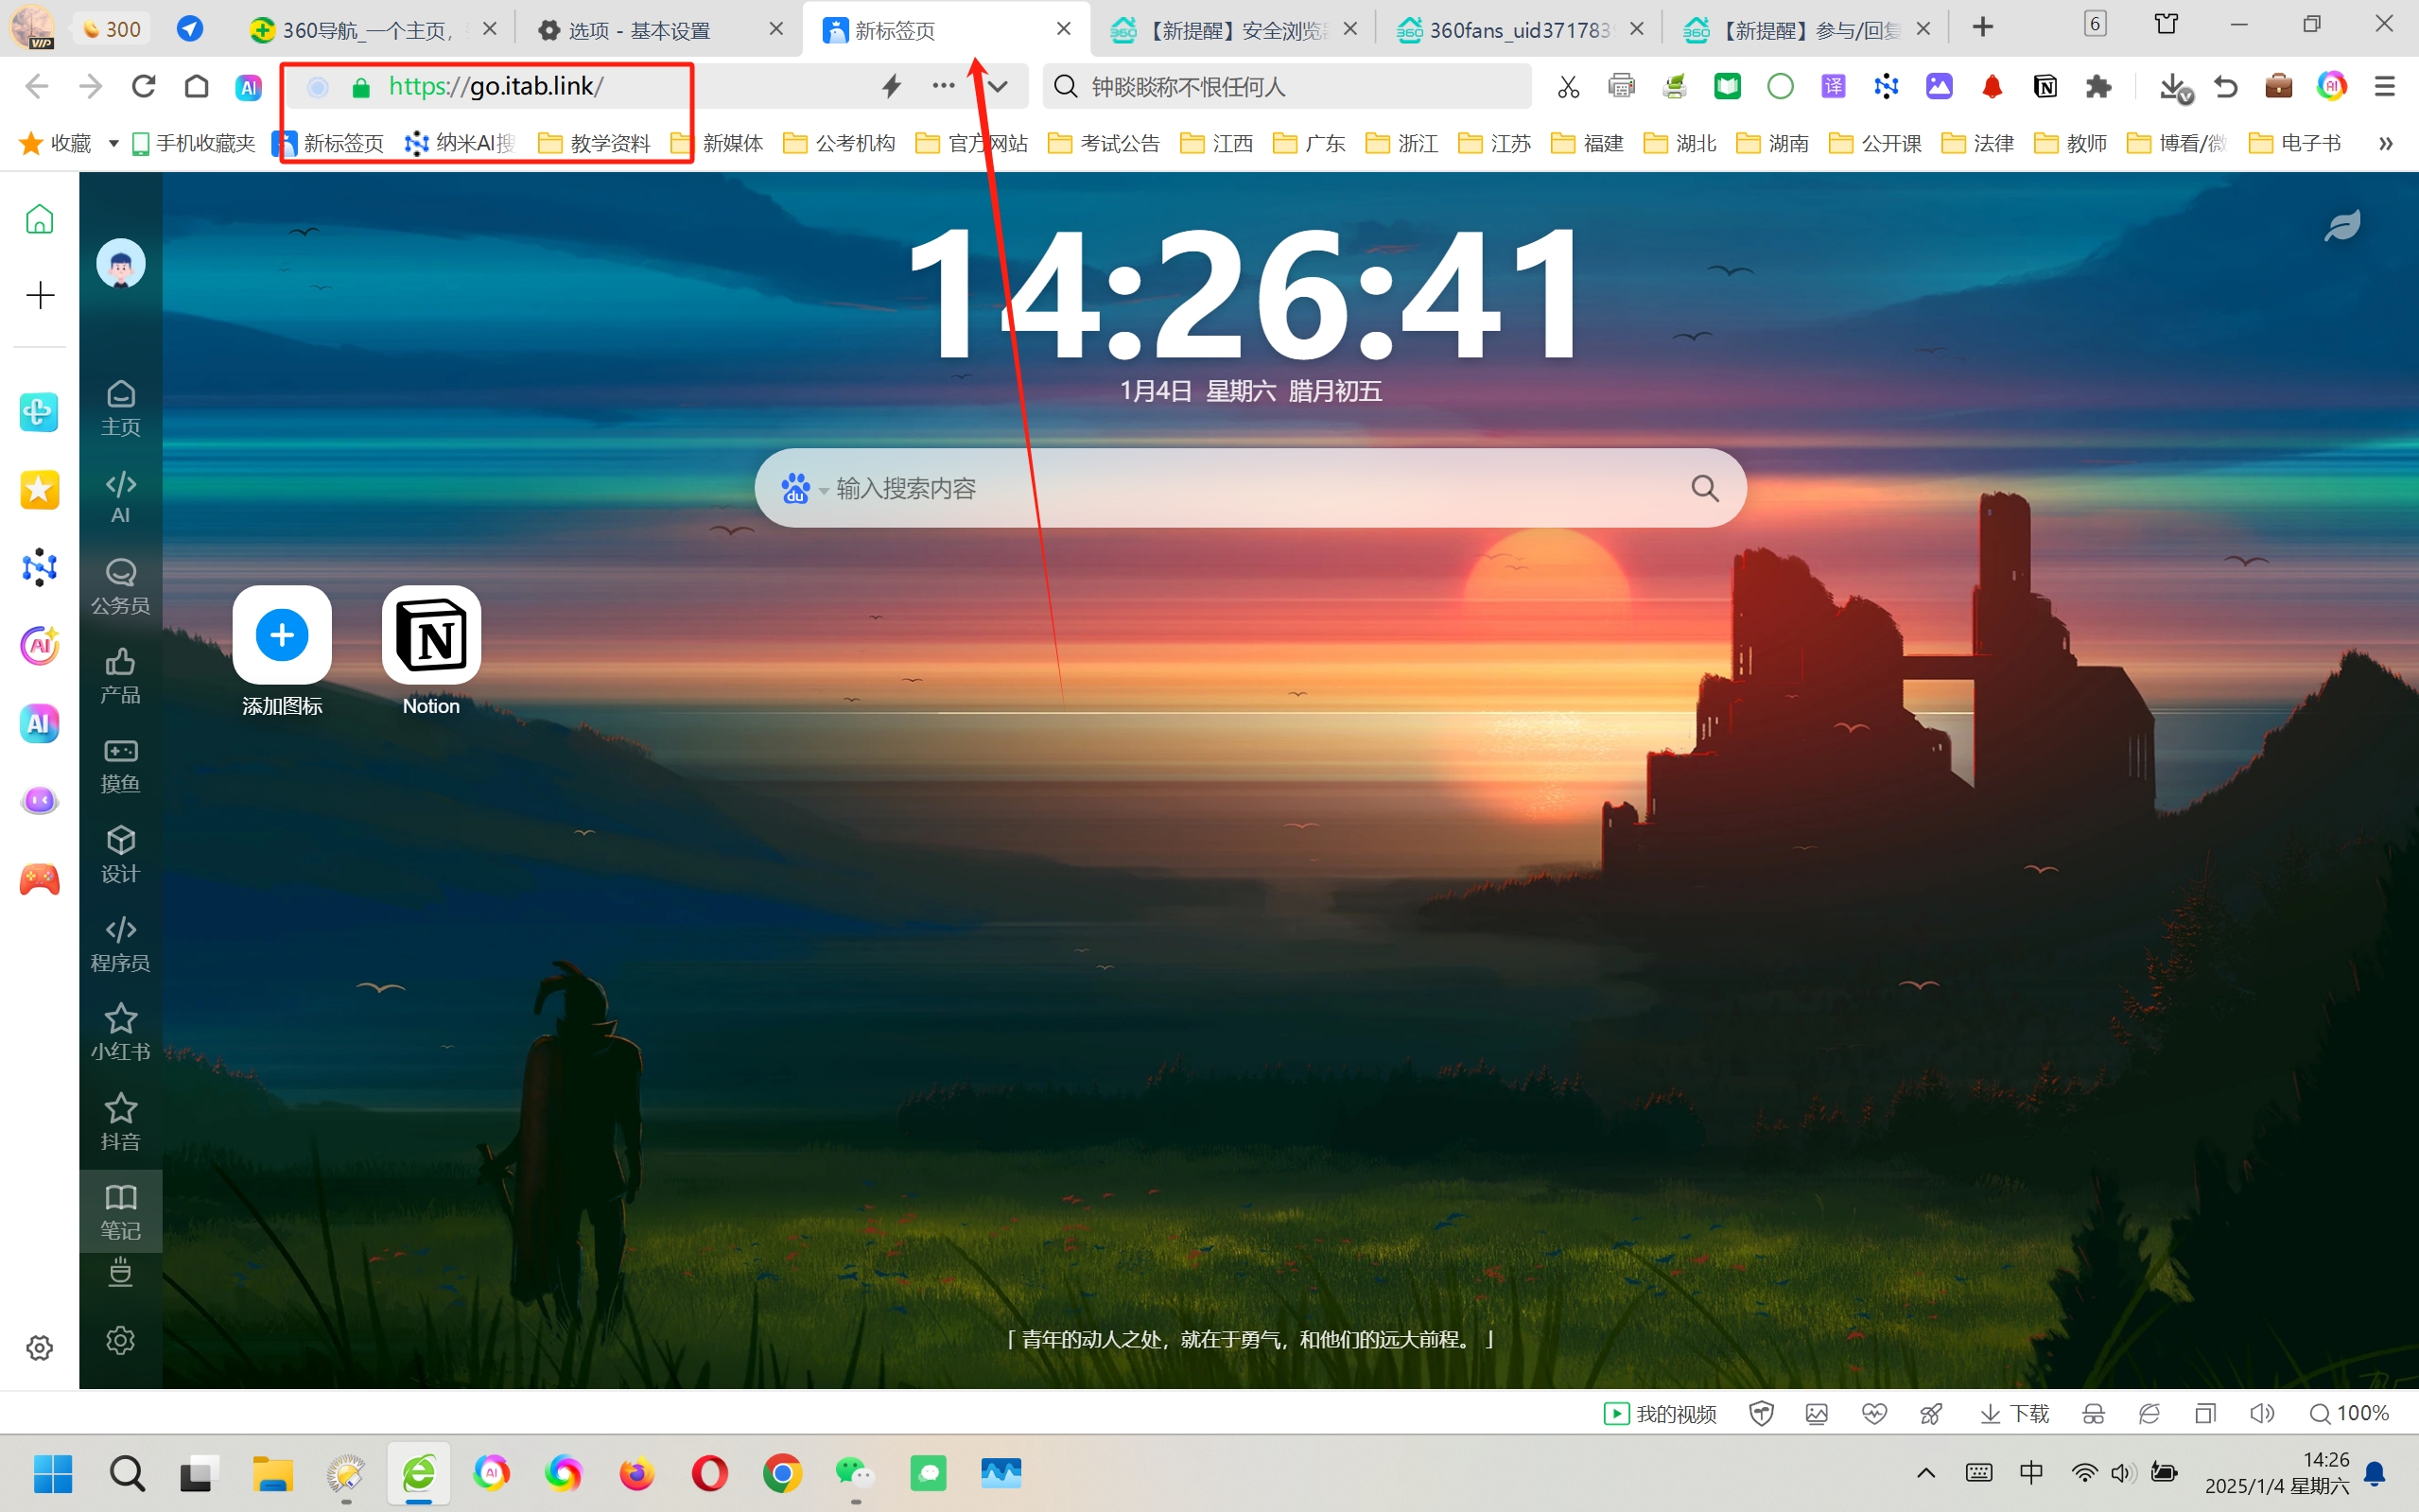Open the Notion extension icon in toolbar
This screenshot has width=2419, height=1512.
2045,87
